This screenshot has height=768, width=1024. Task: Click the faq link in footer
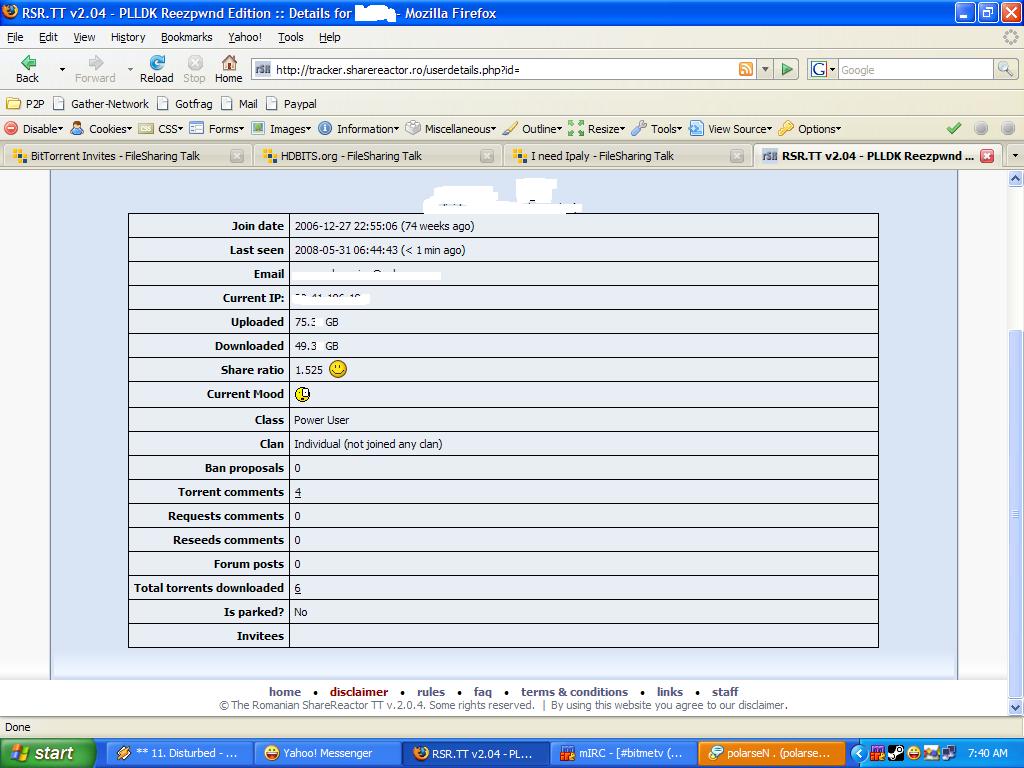pyautogui.click(x=482, y=692)
